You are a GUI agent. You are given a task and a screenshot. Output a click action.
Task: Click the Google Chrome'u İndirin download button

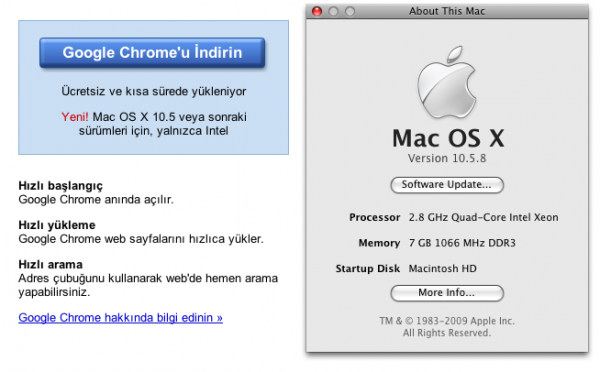(152, 53)
